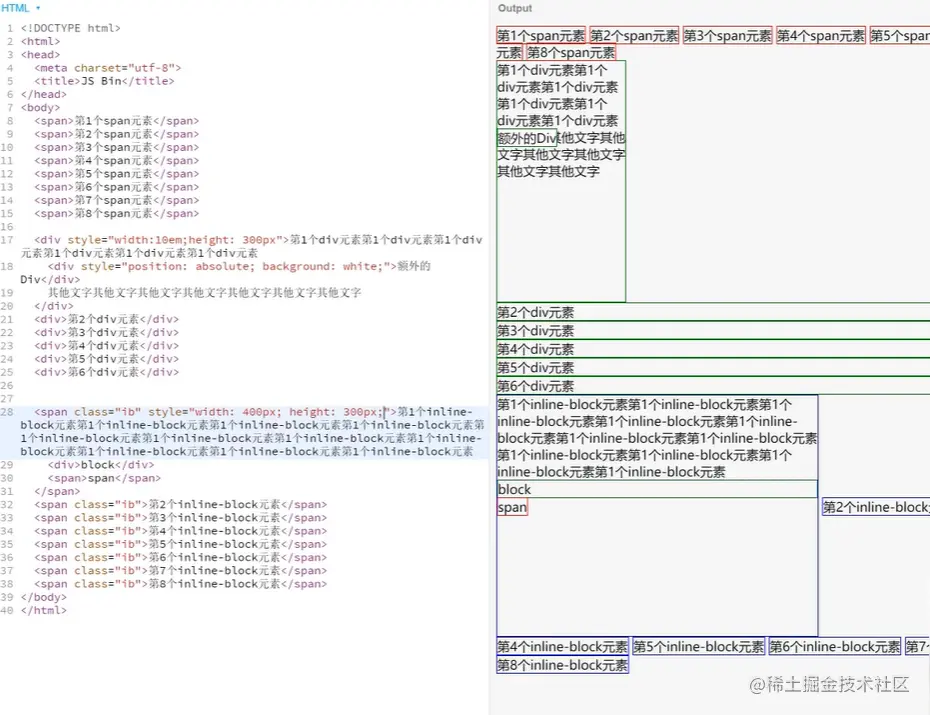Image resolution: width=930 pixels, height=715 pixels.
Task: Click the opening <body> tag in the code
Action: [x=40, y=107]
